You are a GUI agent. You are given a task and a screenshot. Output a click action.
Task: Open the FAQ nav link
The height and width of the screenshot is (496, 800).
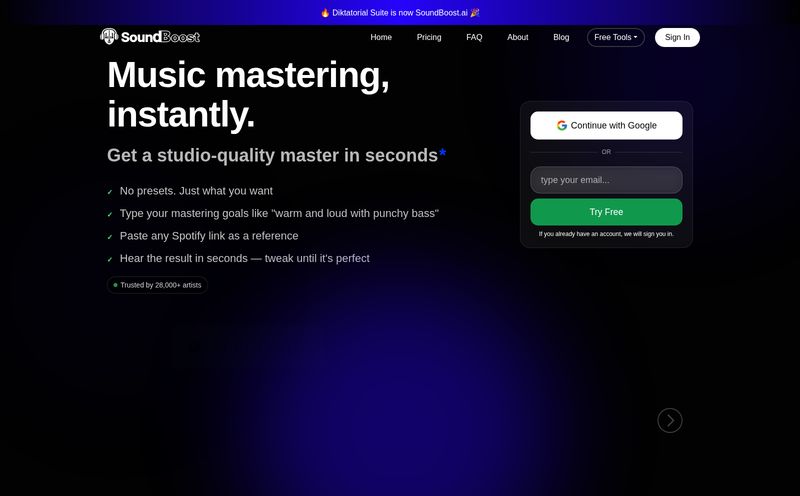click(474, 37)
